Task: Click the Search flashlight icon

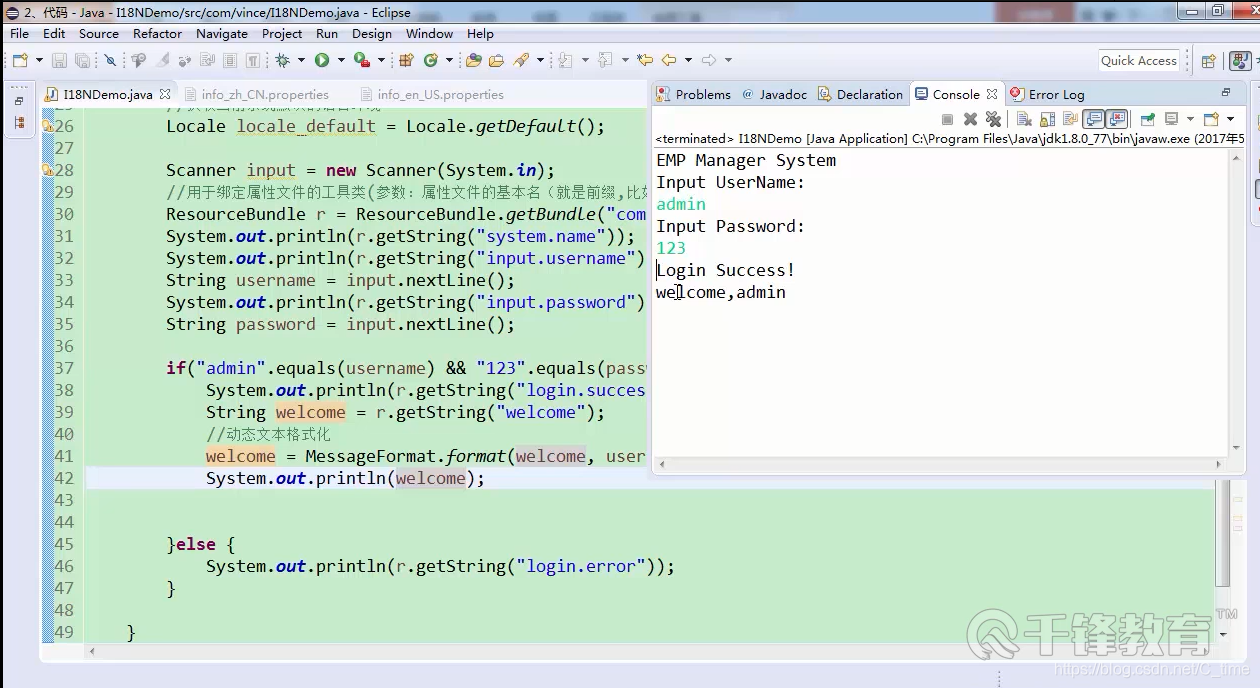Action: click(x=521, y=60)
